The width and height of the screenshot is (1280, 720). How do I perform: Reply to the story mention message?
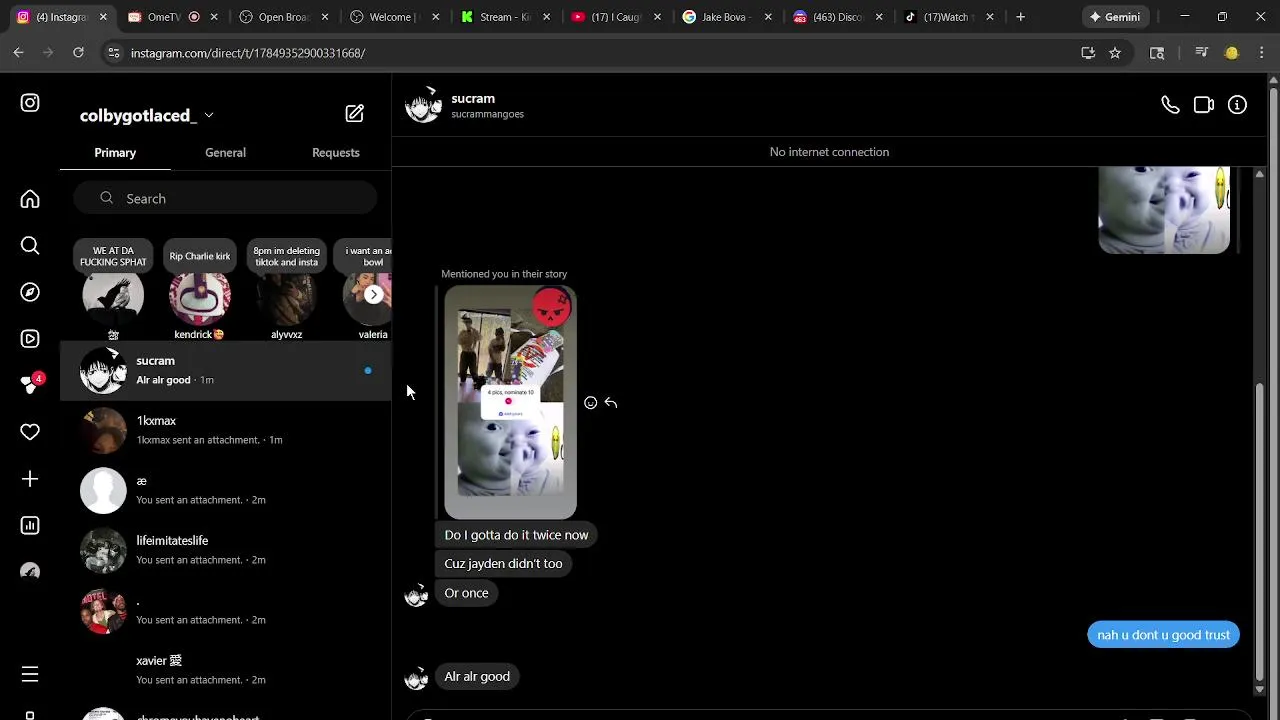pyautogui.click(x=611, y=403)
